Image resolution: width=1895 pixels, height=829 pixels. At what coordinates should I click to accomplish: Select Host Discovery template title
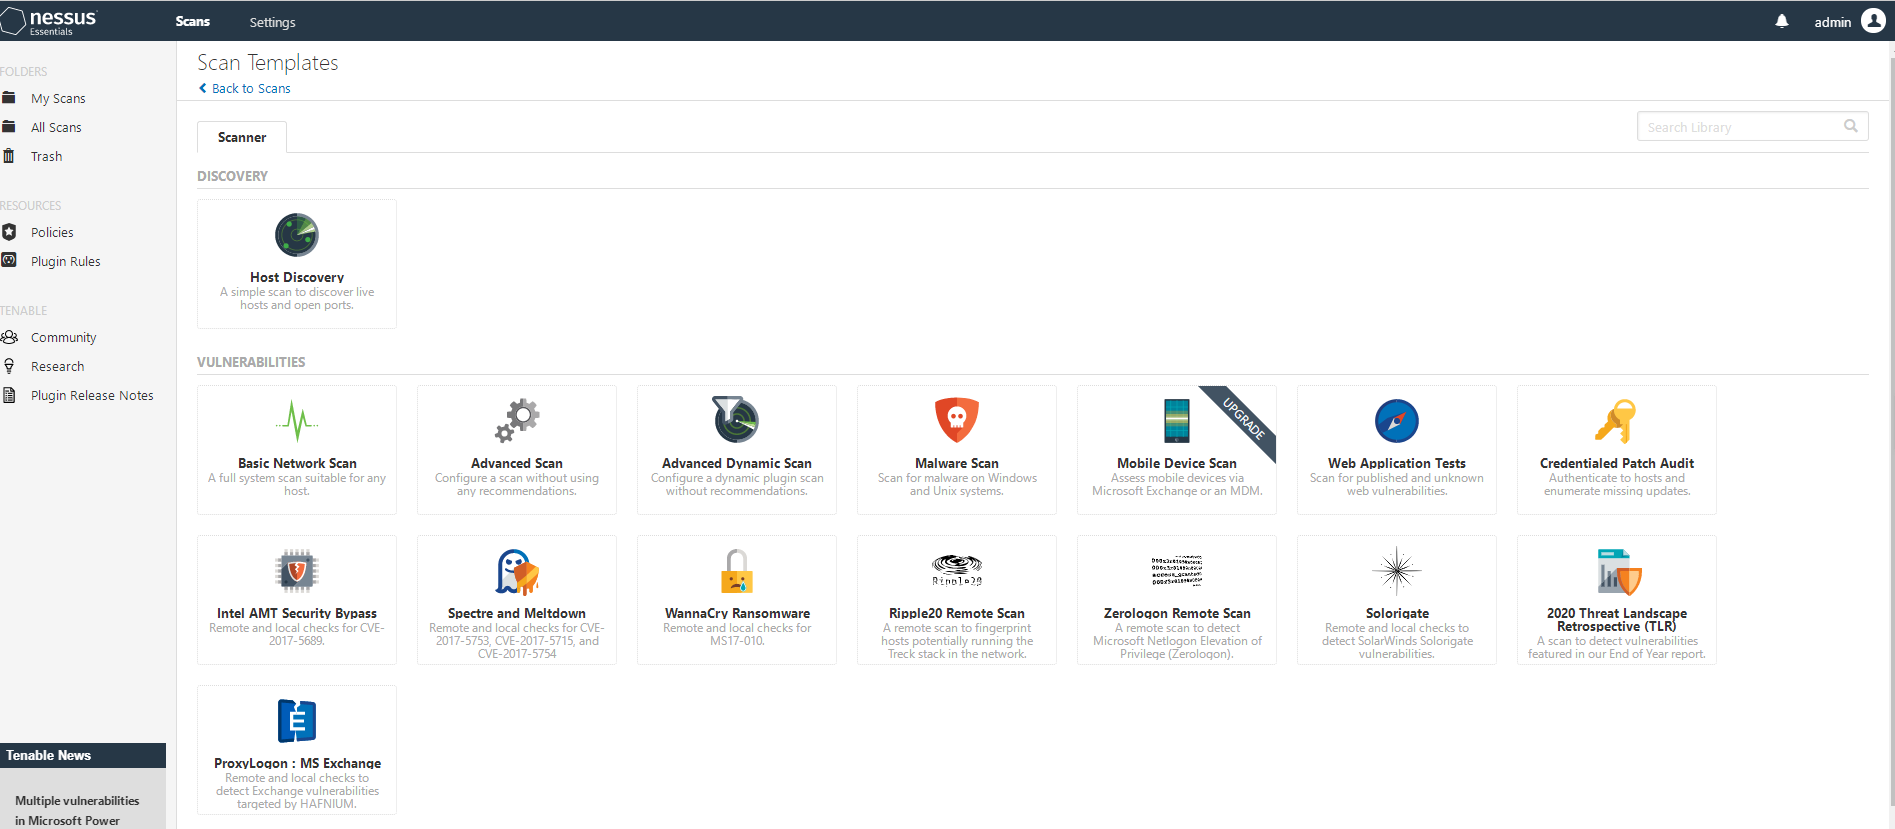coord(297,277)
